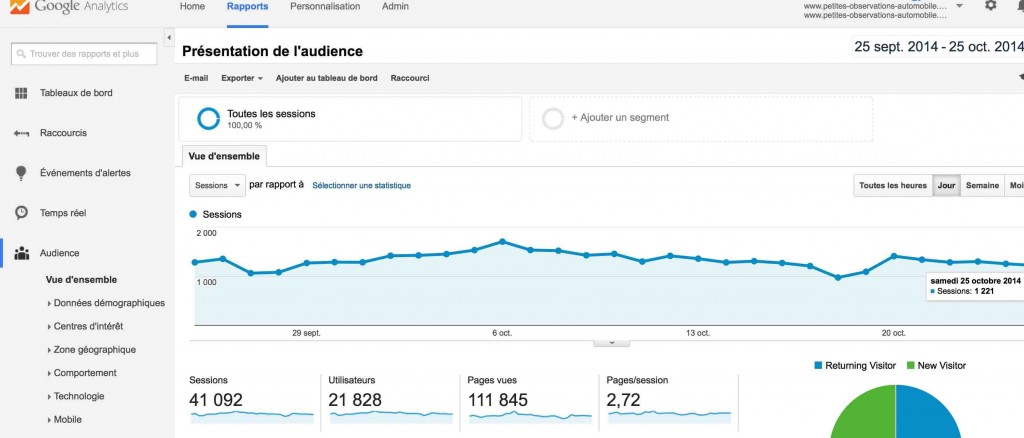Click the Tableaux de bord grid icon
Image resolution: width=1024 pixels, height=438 pixels.
tap(21, 93)
